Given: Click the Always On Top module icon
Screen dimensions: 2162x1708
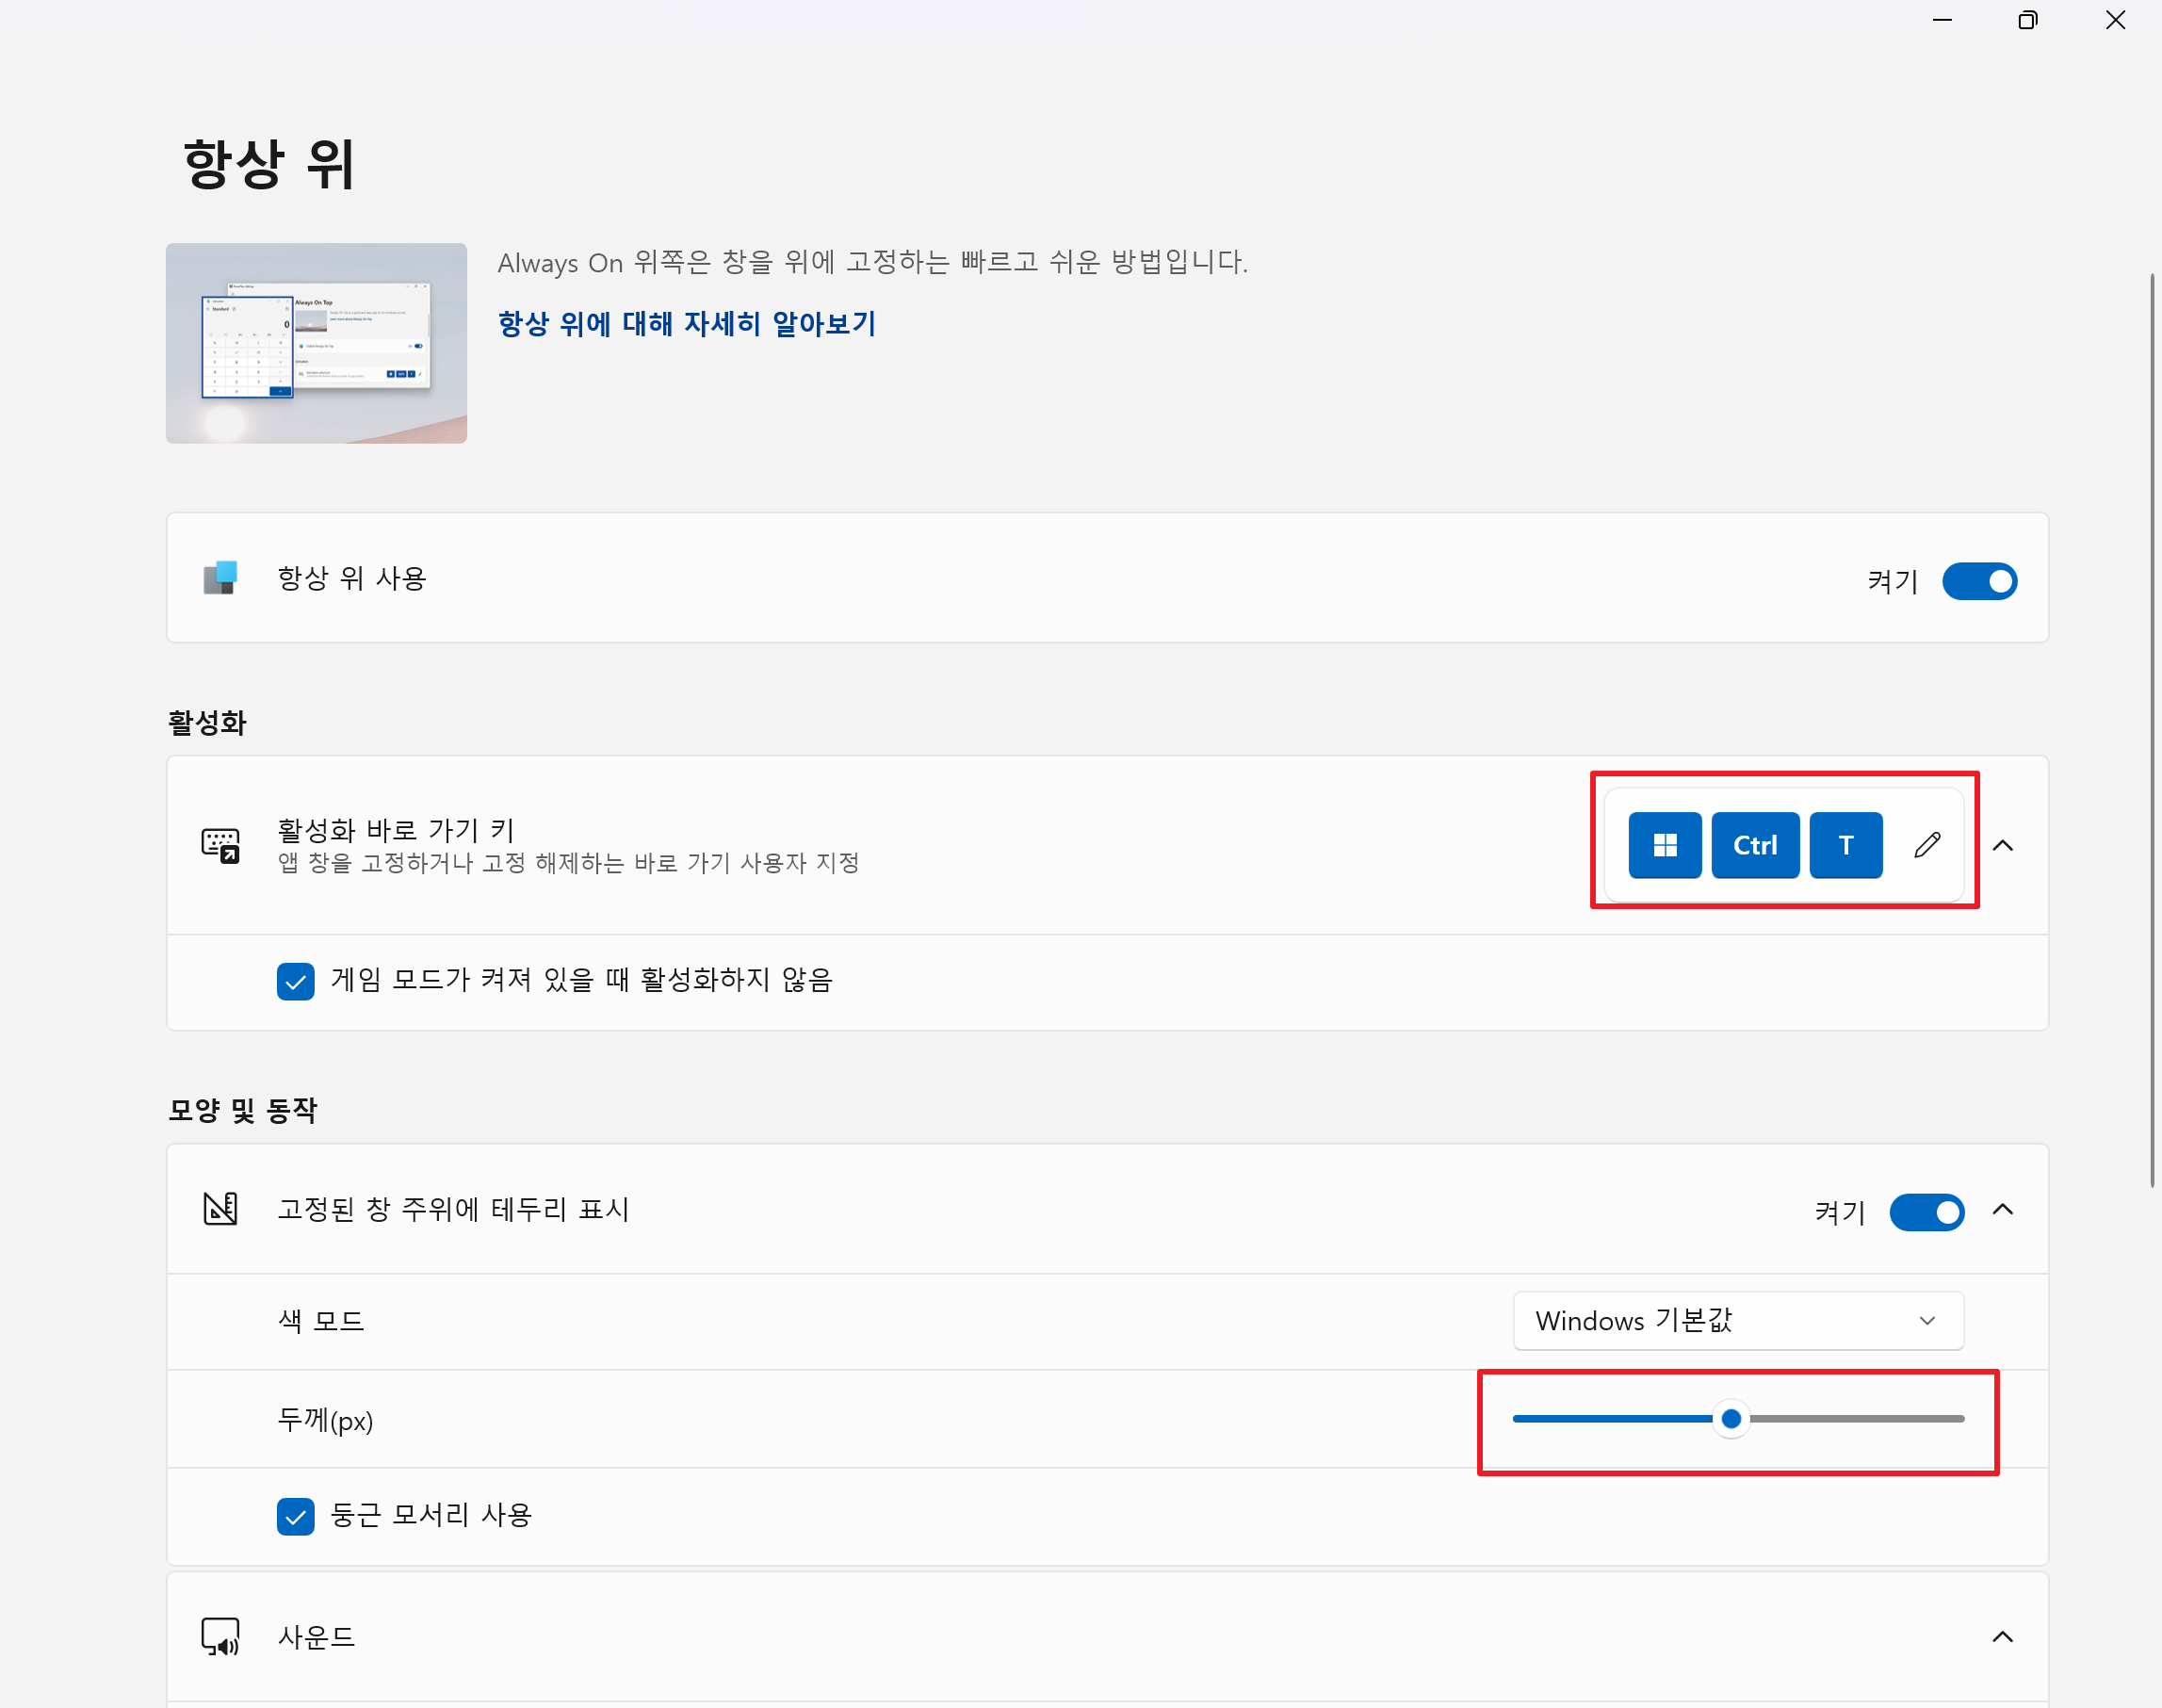Looking at the screenshot, I should [x=220, y=578].
